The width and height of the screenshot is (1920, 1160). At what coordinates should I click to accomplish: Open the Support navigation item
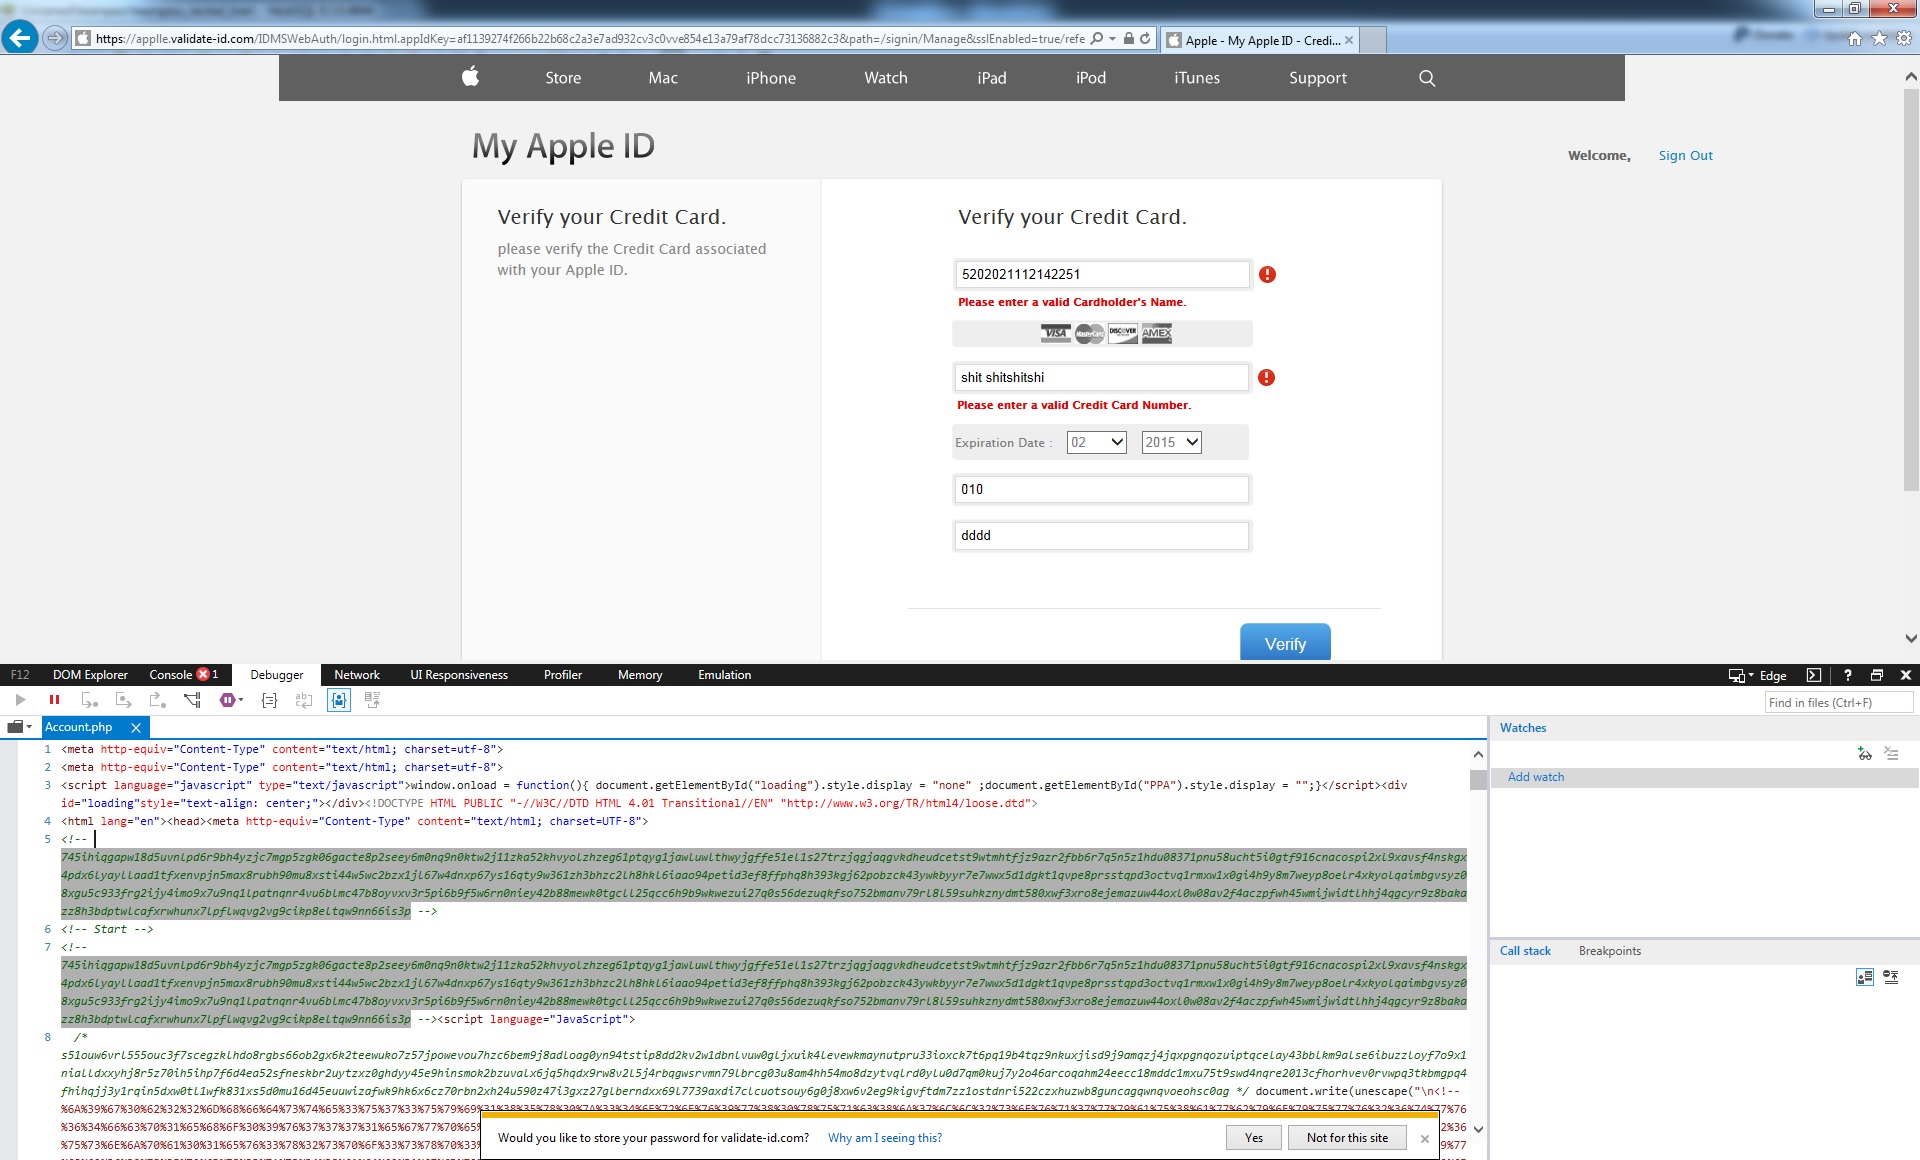[x=1317, y=78]
